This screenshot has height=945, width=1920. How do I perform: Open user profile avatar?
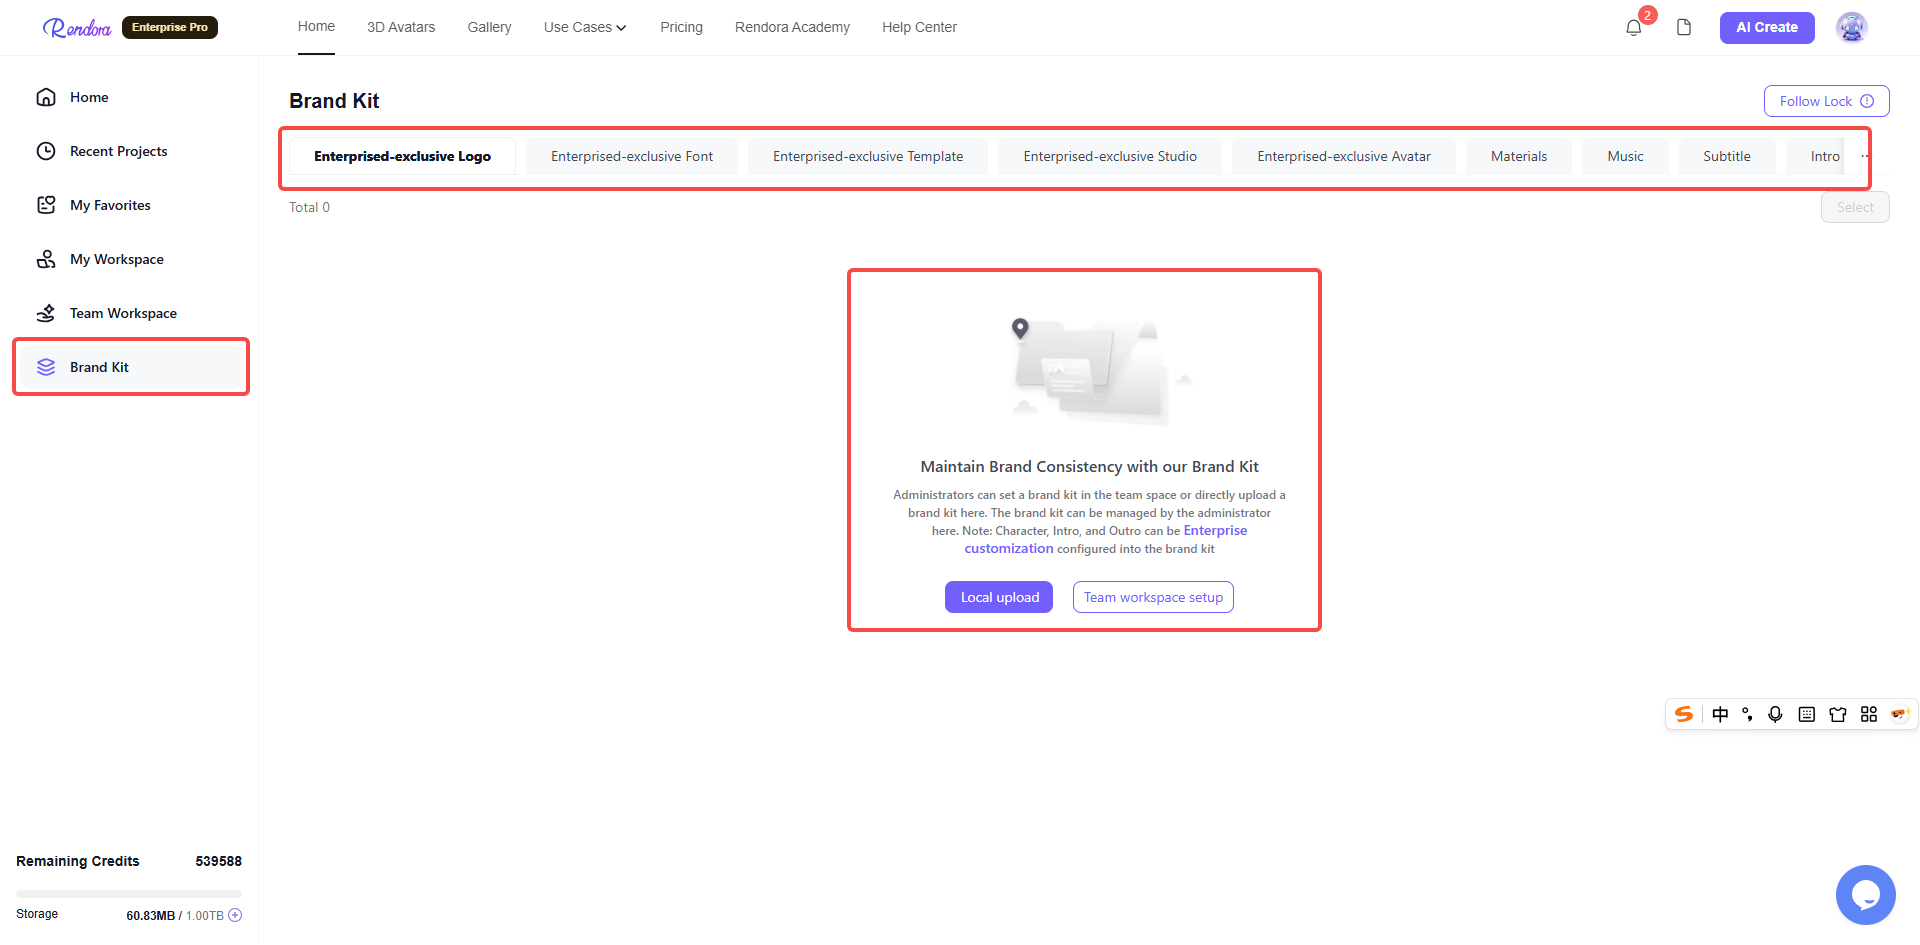[1852, 27]
